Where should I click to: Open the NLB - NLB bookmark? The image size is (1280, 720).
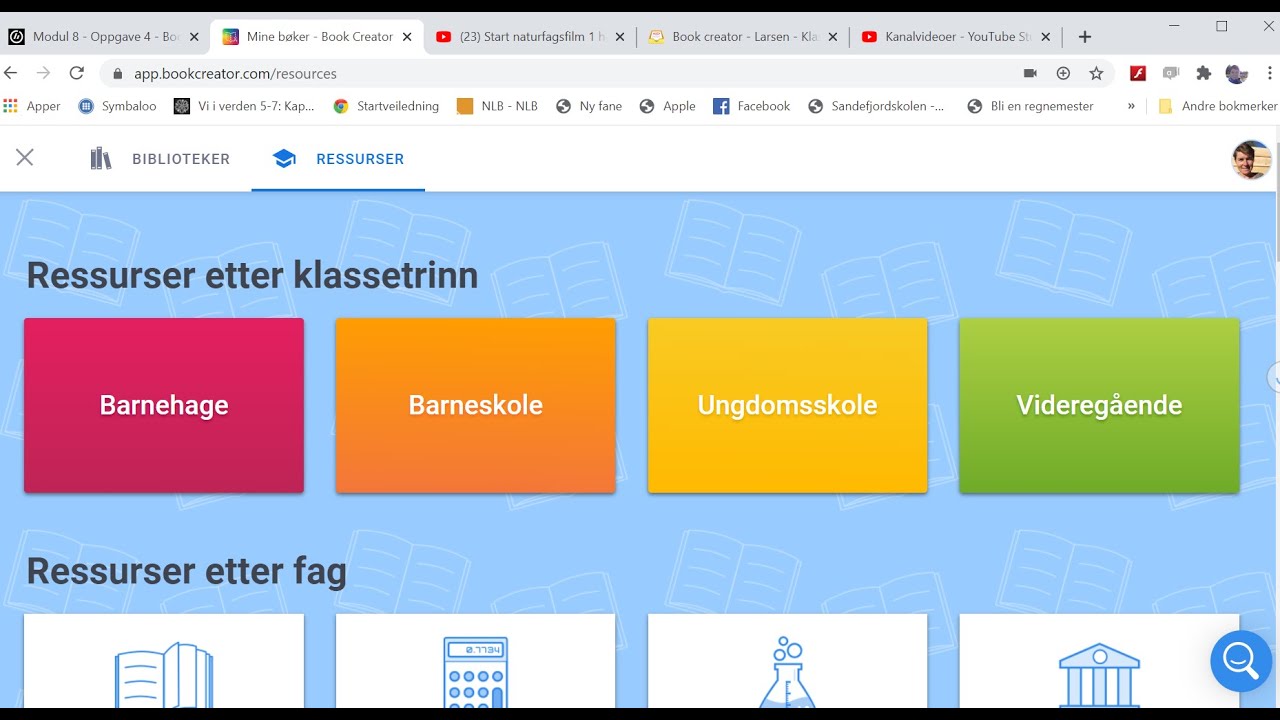coord(497,106)
